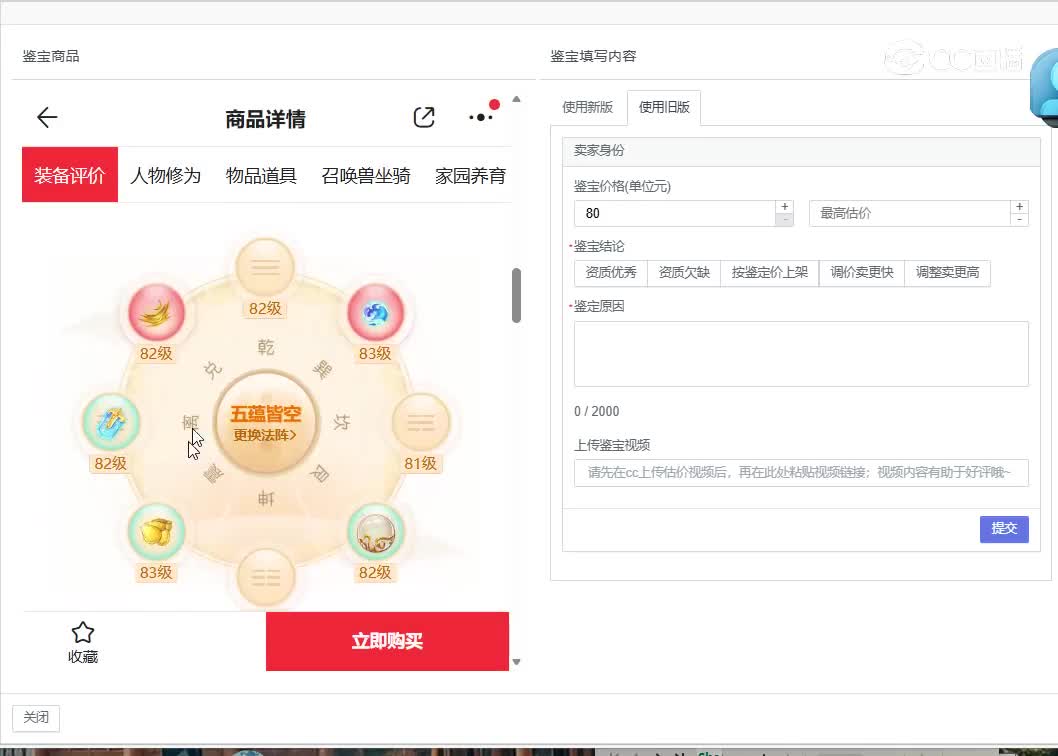The height and width of the screenshot is (756, 1058).
Task: Select the right empty 81级 slot
Action: (420, 423)
